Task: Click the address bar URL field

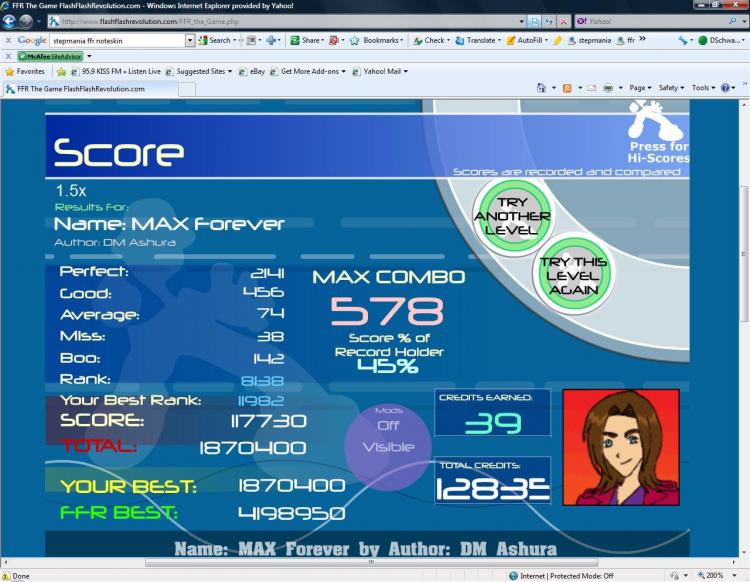Action: [282, 22]
